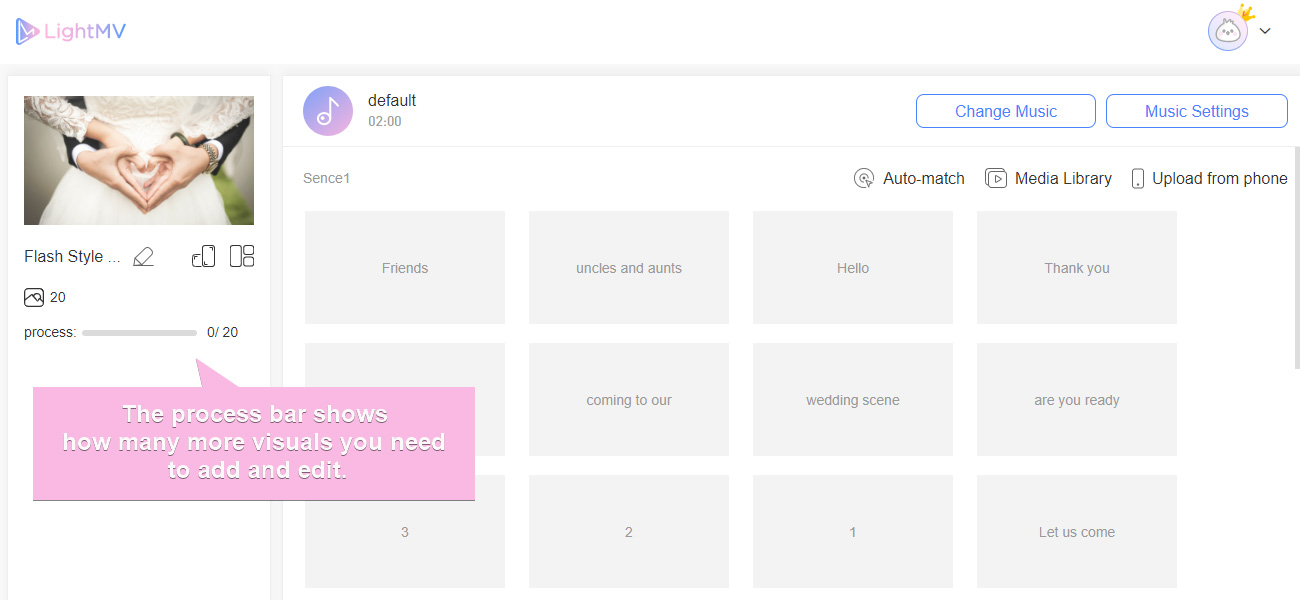The height and width of the screenshot is (600, 1300).
Task: Click the Friends text placeholder cell
Action: (404, 267)
